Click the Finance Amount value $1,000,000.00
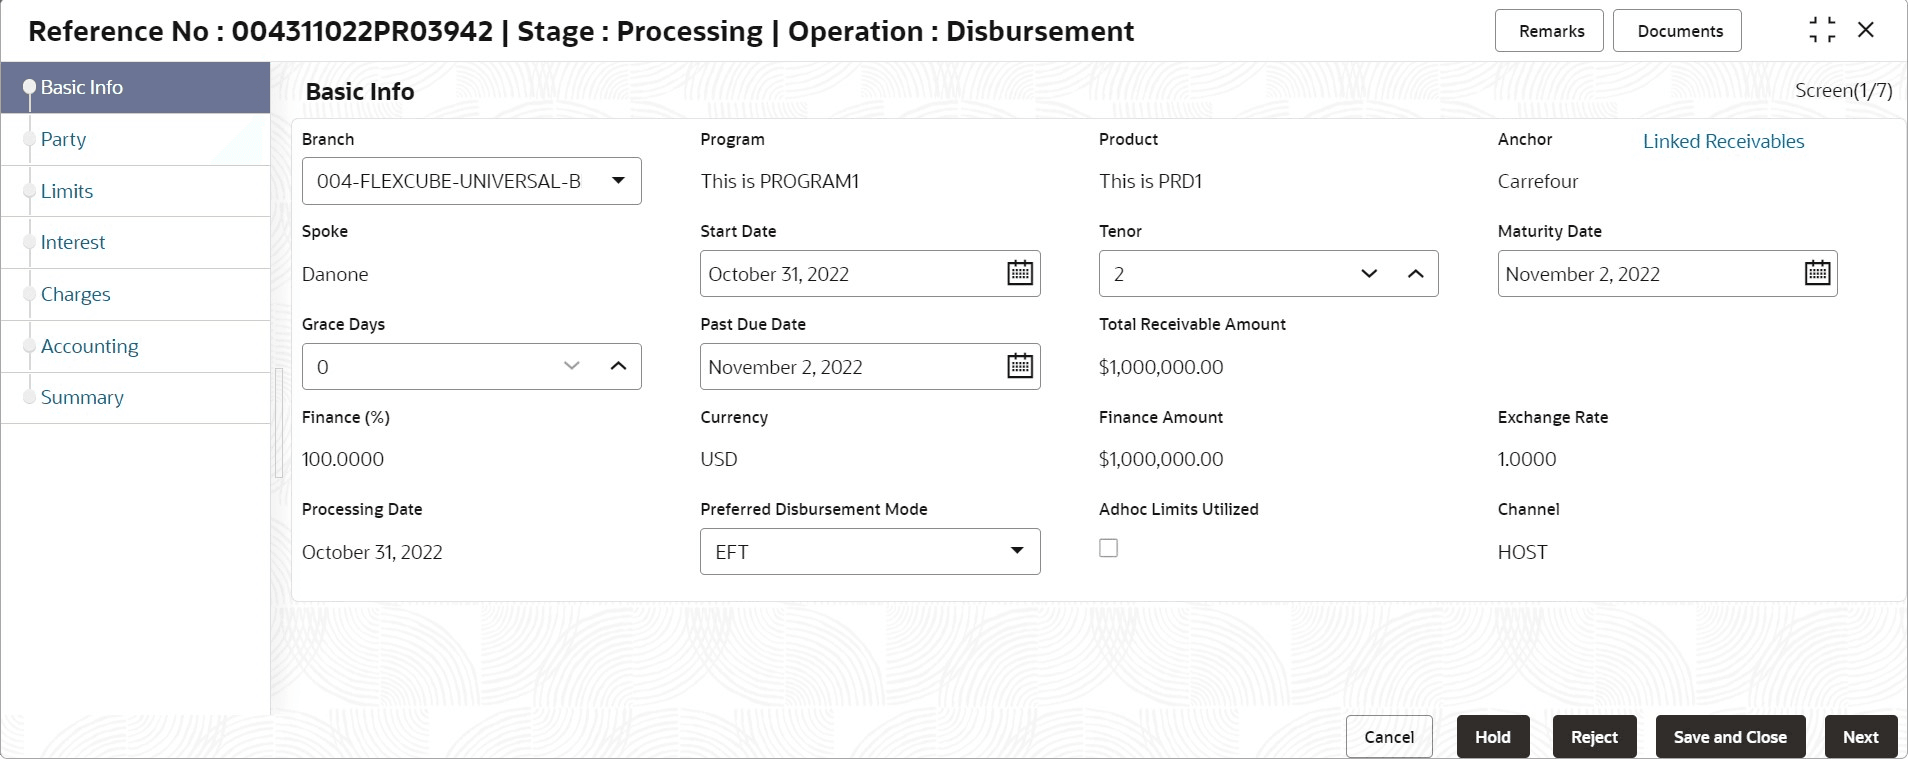Screen dimensions: 1908x759 [x=1161, y=459]
